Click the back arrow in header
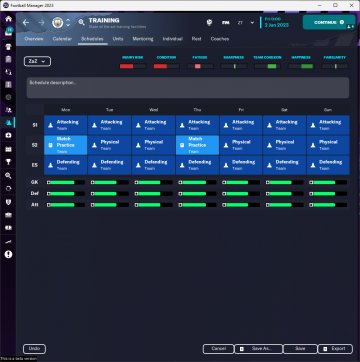Viewport: 360px width, 362px height. tap(26, 23)
